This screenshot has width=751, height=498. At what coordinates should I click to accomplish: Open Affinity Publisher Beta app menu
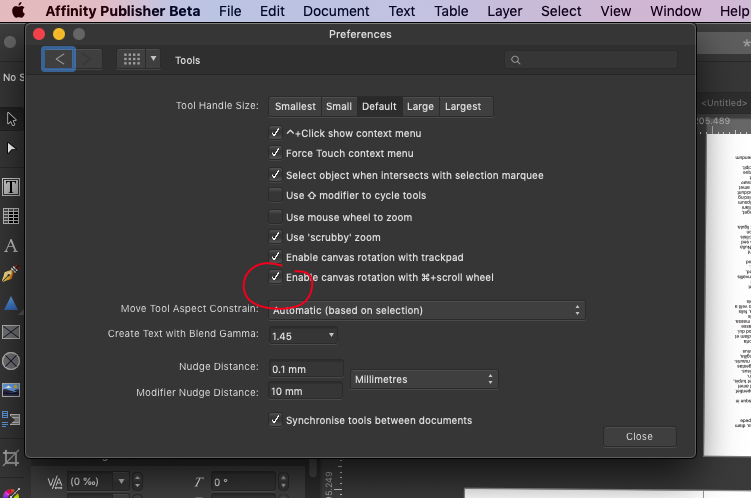point(123,11)
